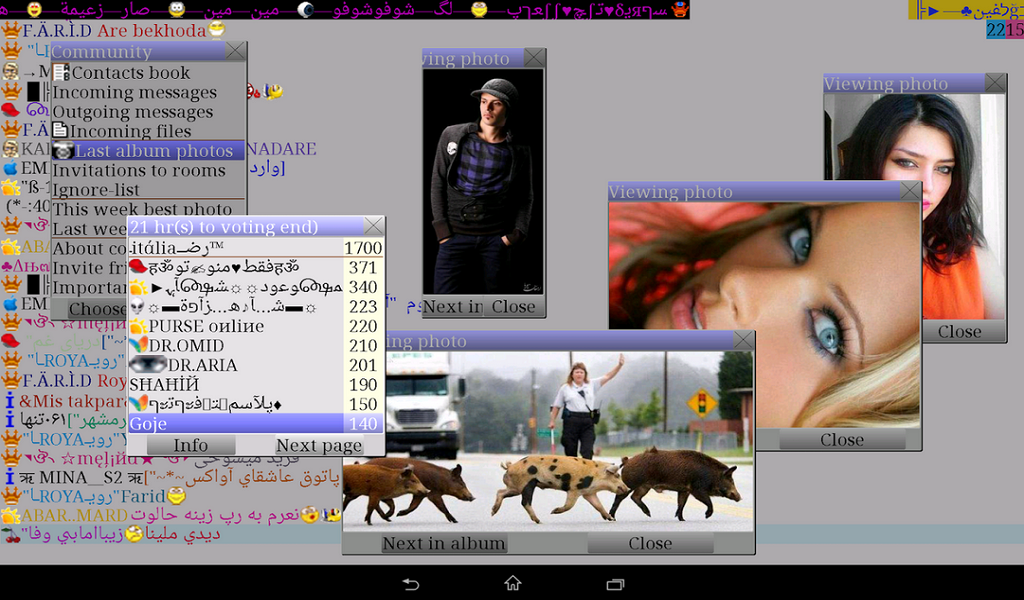
Task: Click butterfly icon in 150 votes row
Action: click(138, 404)
